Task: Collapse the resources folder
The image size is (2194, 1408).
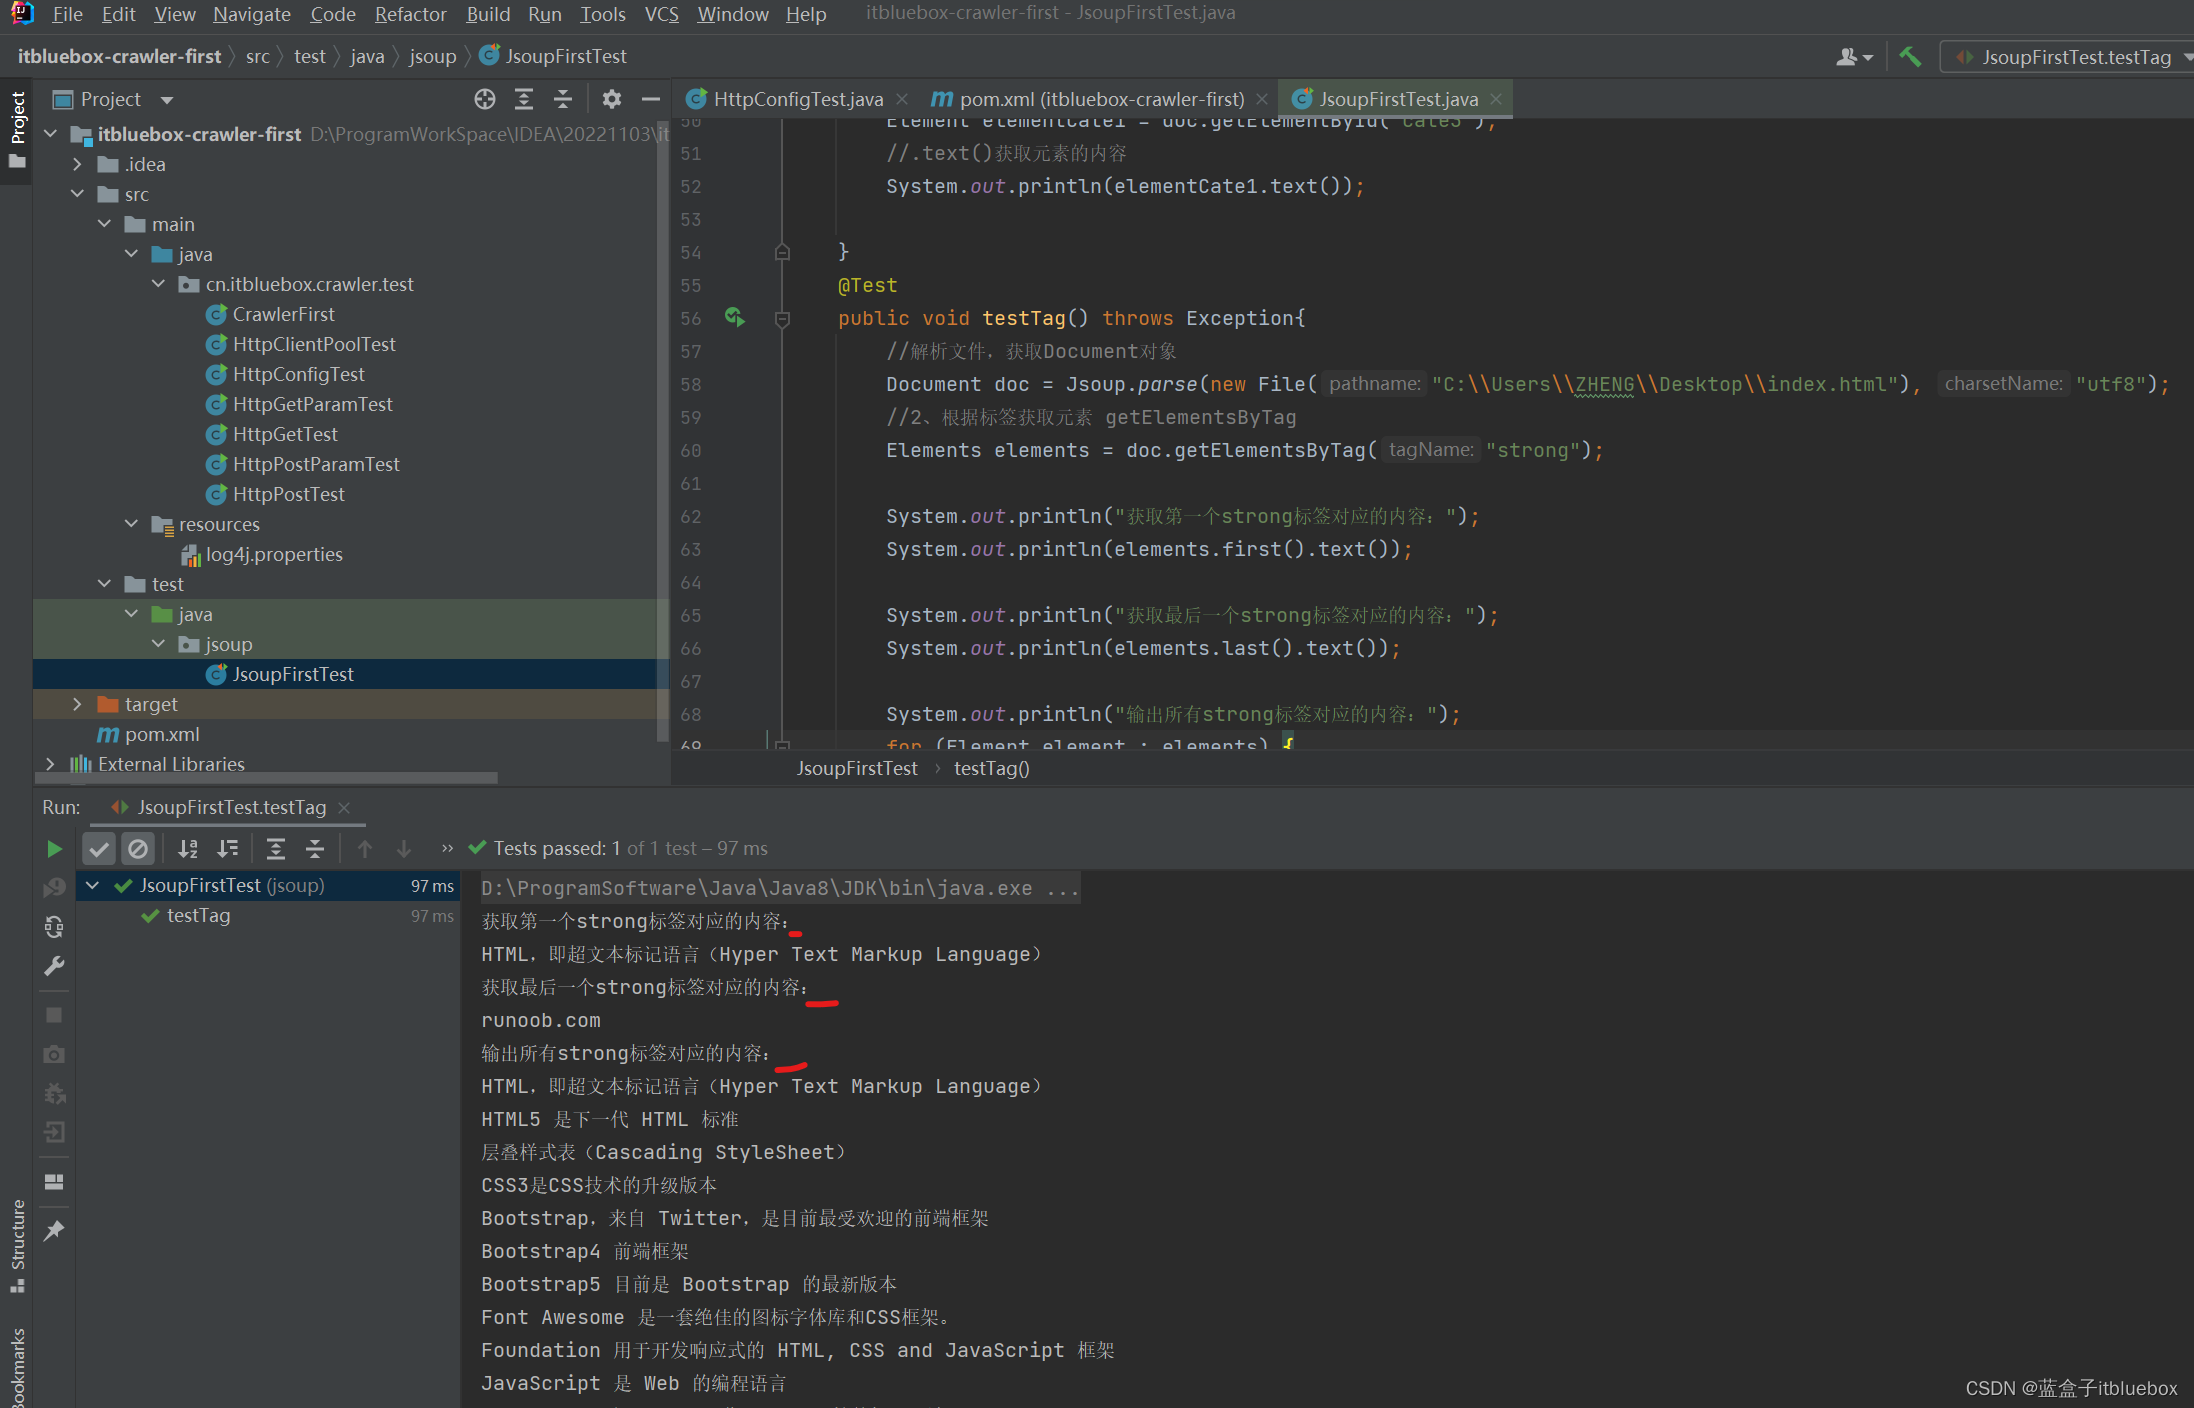Action: point(131,524)
